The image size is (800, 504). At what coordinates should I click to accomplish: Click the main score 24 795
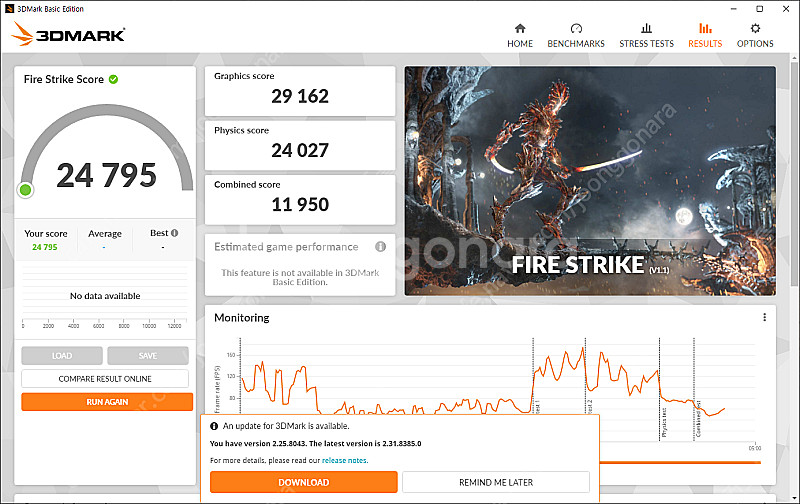[x=107, y=175]
